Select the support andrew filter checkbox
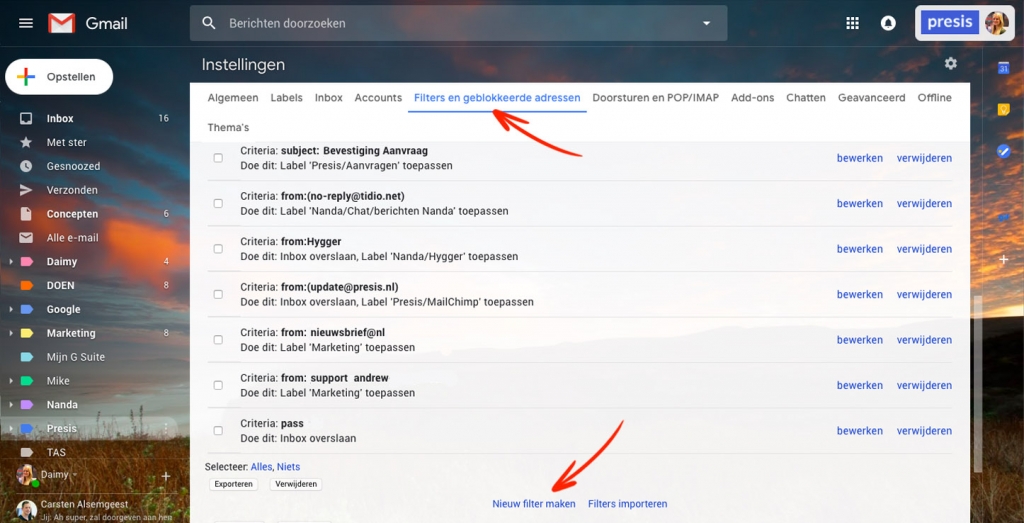The height and width of the screenshot is (523, 1024). tap(218, 385)
